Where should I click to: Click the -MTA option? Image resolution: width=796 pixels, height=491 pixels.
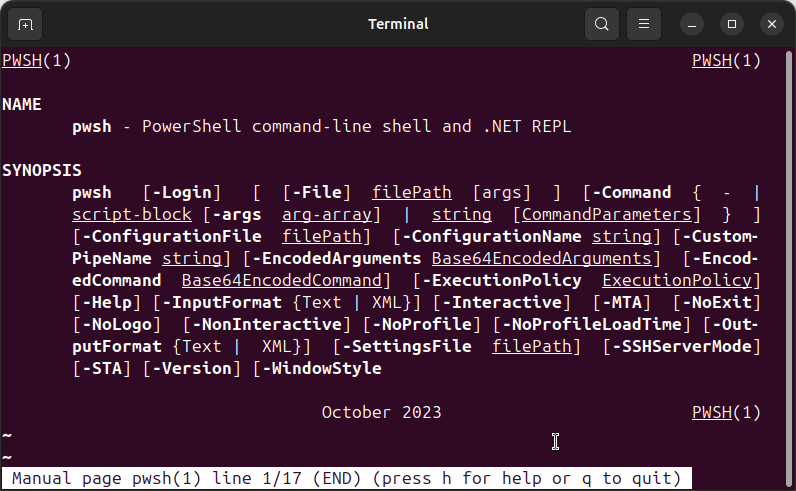click(x=621, y=303)
